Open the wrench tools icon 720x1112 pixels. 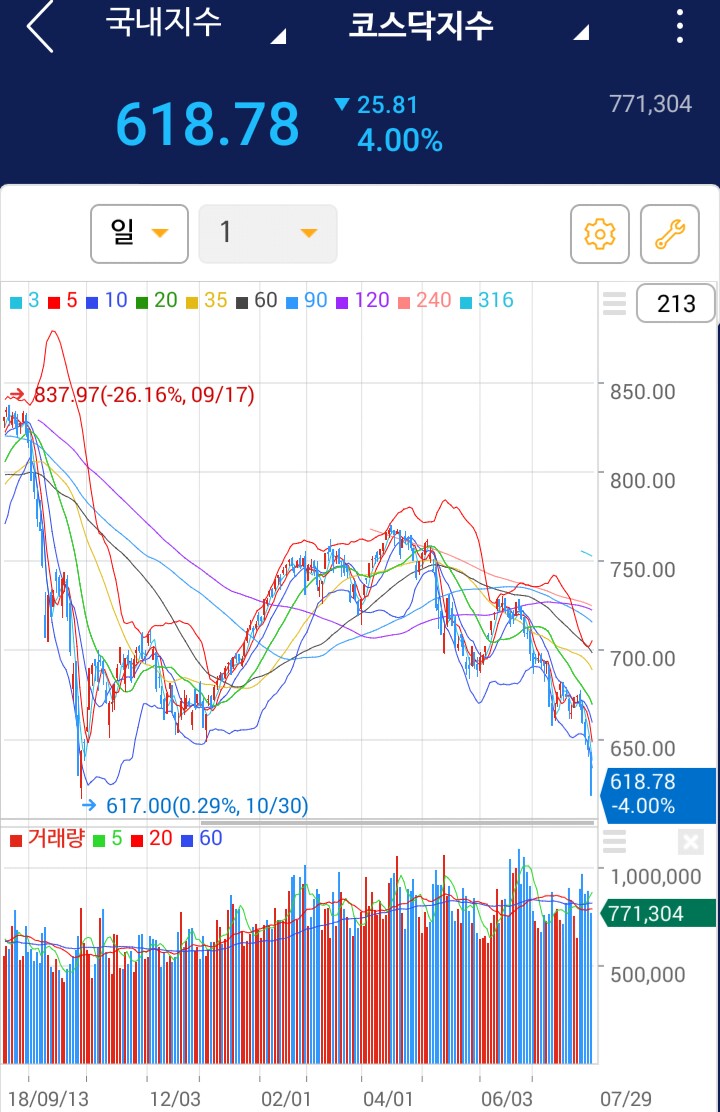pos(670,234)
